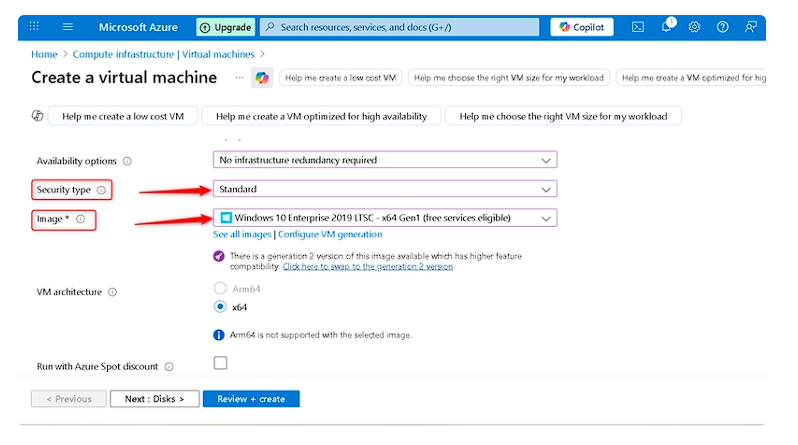This screenshot has height=445, width=798.
Task: Click Next : Disks button
Action: click(x=155, y=399)
